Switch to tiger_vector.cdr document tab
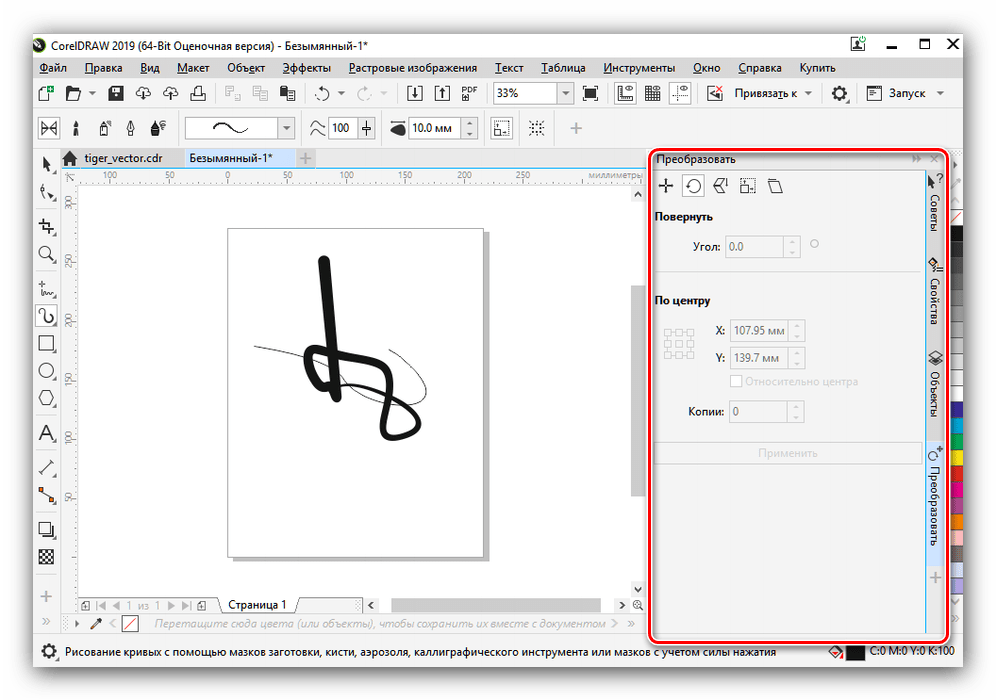 [122, 158]
